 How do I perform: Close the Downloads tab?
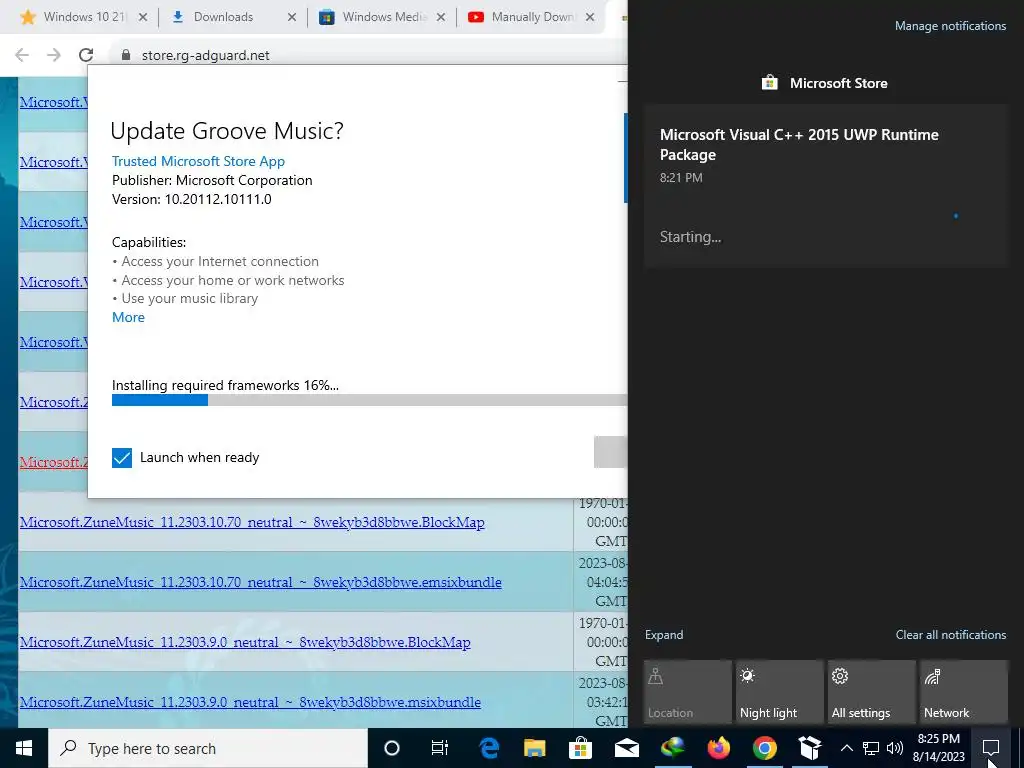coord(292,17)
